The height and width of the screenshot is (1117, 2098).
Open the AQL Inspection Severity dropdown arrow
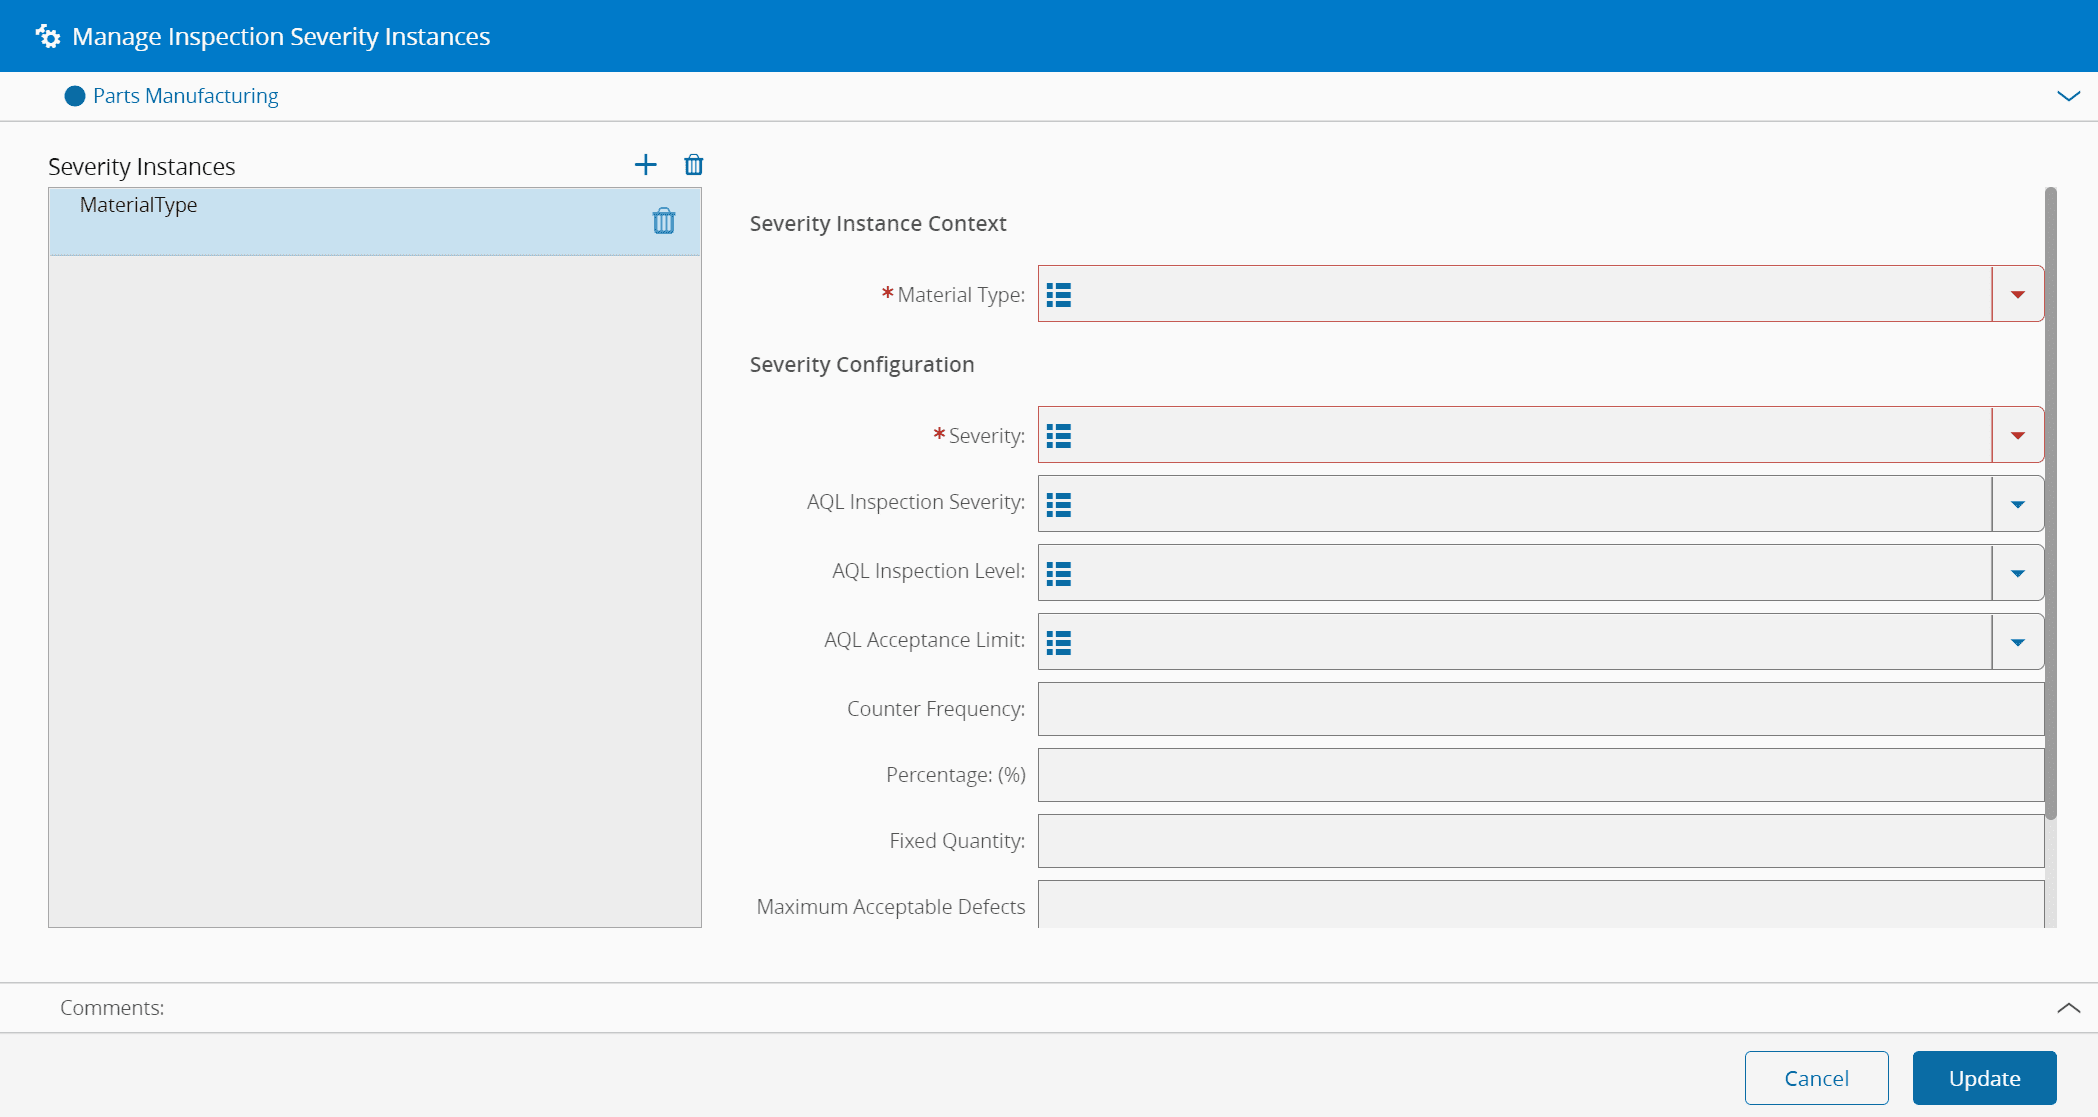tap(2017, 505)
